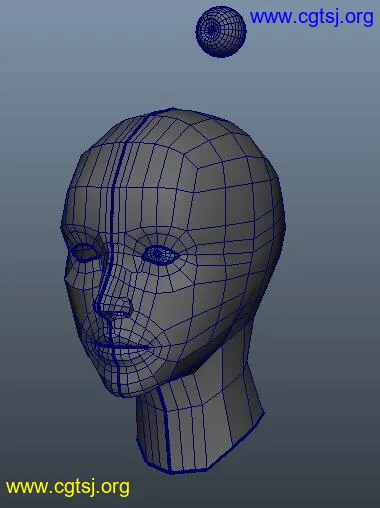Screen dimensions: 380x508
Task: Select the lip line of the closed mouth
Action: point(122,347)
